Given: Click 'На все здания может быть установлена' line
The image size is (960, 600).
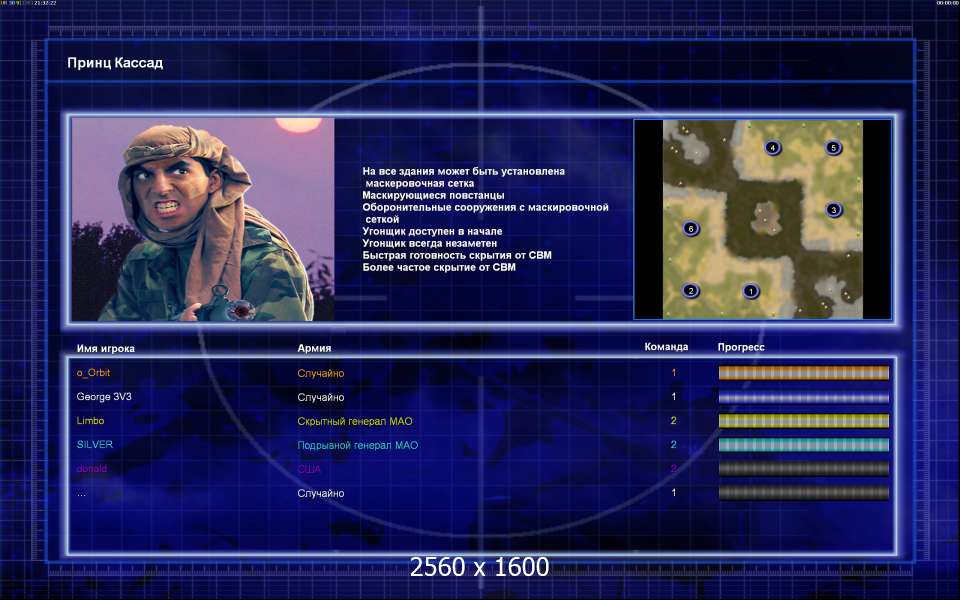Looking at the screenshot, I should point(463,171).
